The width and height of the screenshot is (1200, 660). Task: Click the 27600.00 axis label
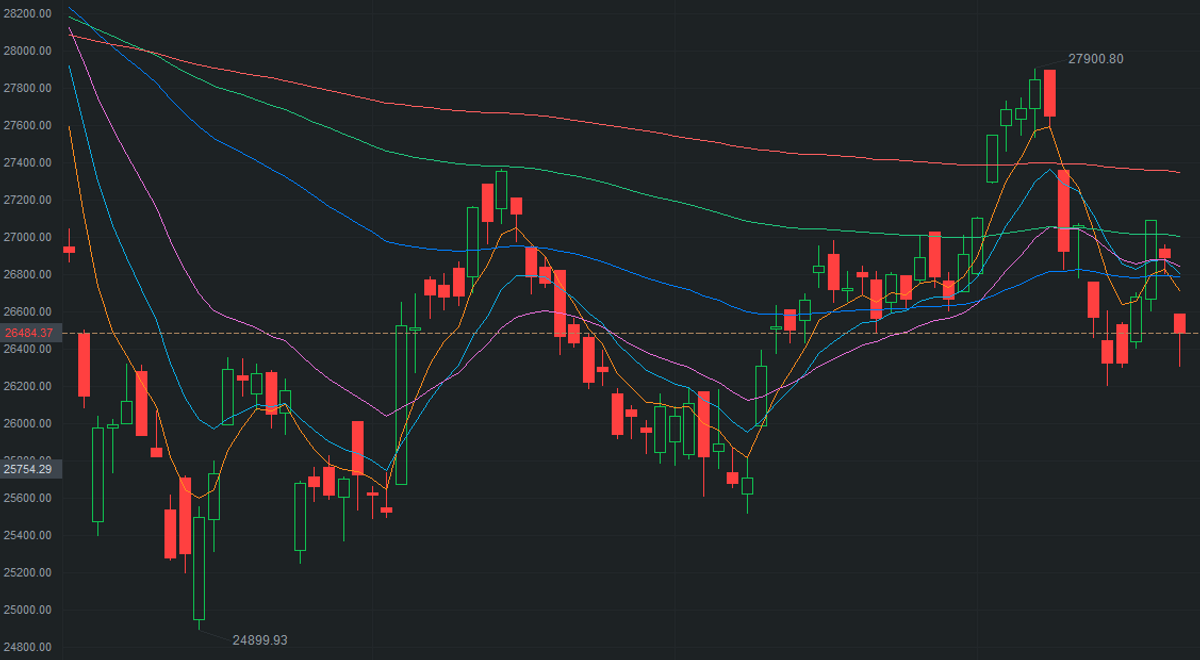point(27,126)
